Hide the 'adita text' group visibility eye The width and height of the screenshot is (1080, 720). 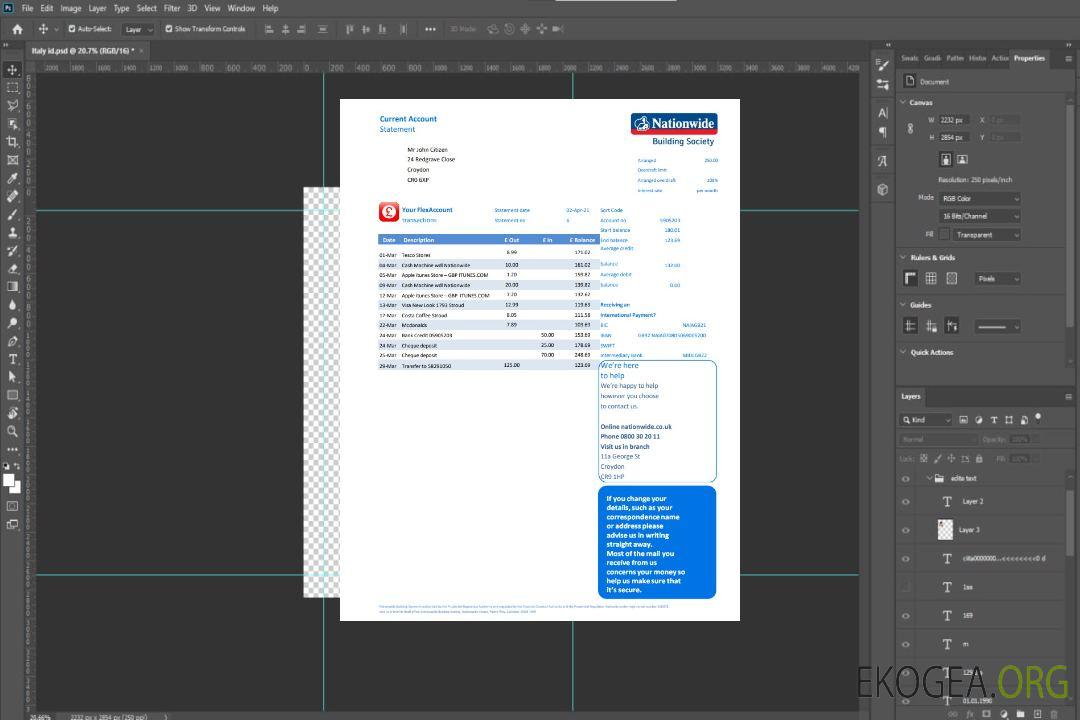pyautogui.click(x=906, y=479)
